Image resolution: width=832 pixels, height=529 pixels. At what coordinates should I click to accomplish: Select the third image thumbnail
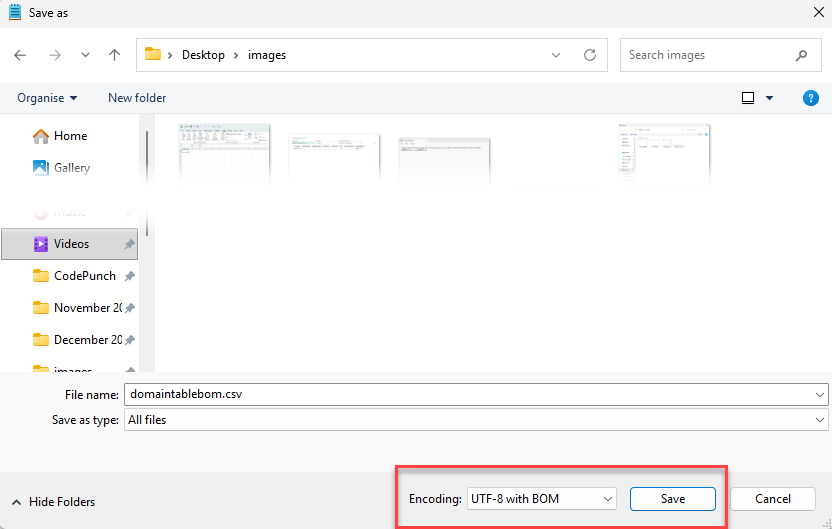(x=444, y=160)
